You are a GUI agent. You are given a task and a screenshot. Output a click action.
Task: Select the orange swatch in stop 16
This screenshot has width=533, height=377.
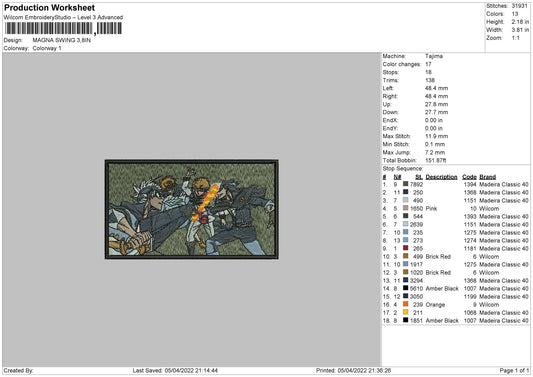405,304
